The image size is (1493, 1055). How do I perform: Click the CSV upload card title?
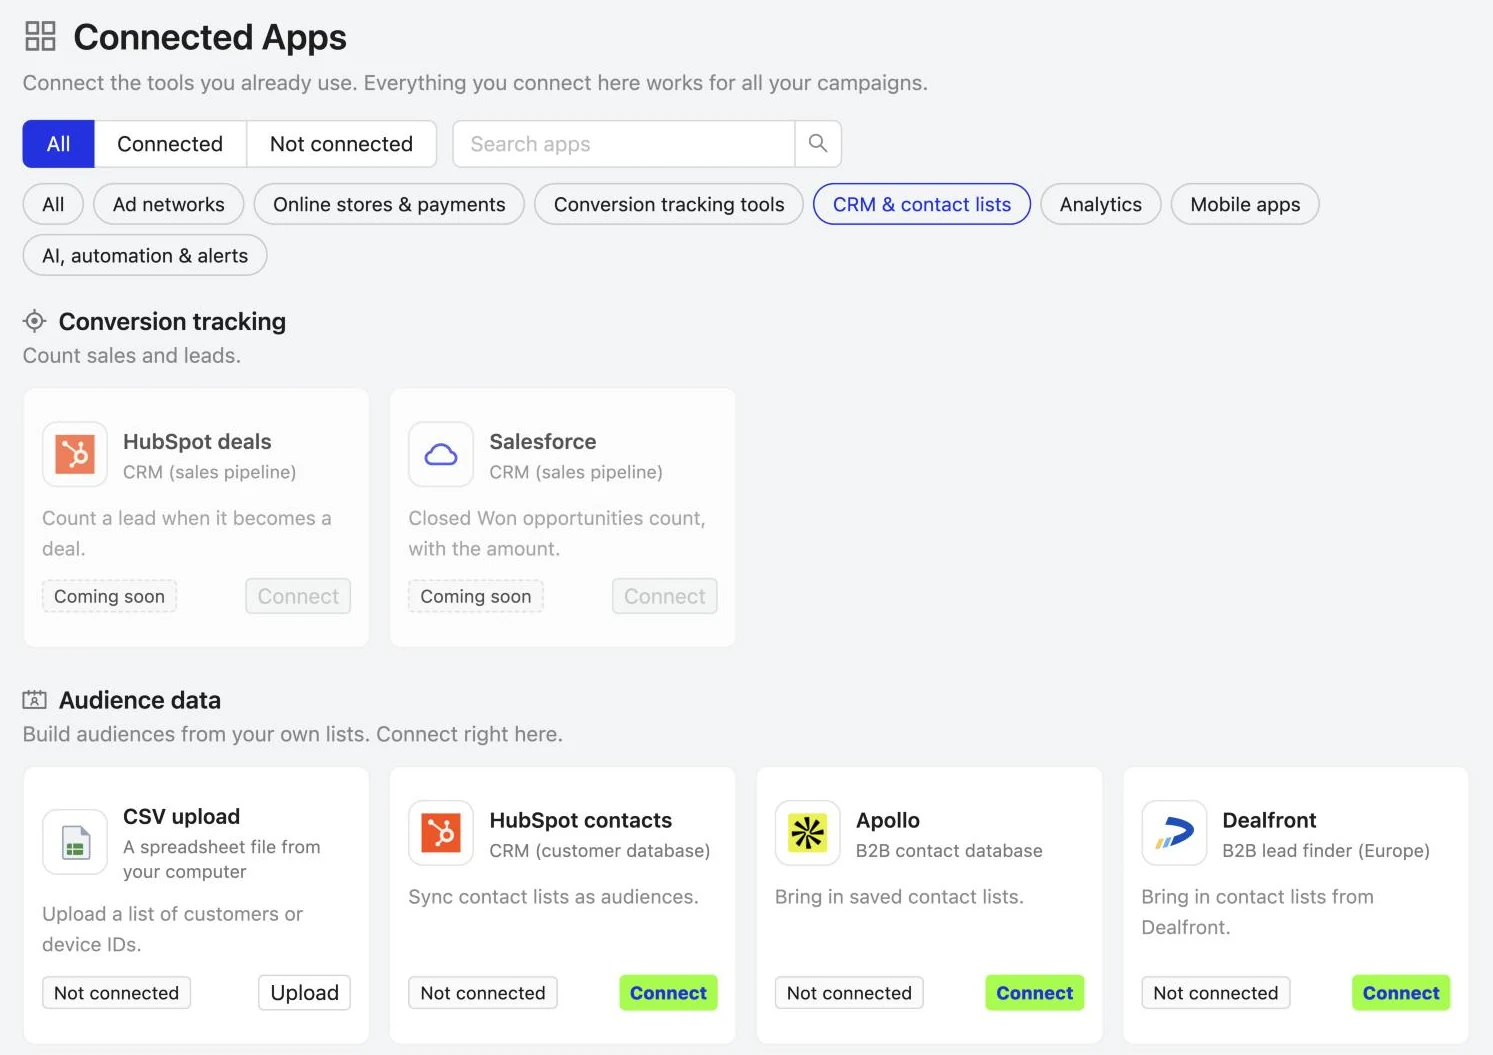(181, 816)
